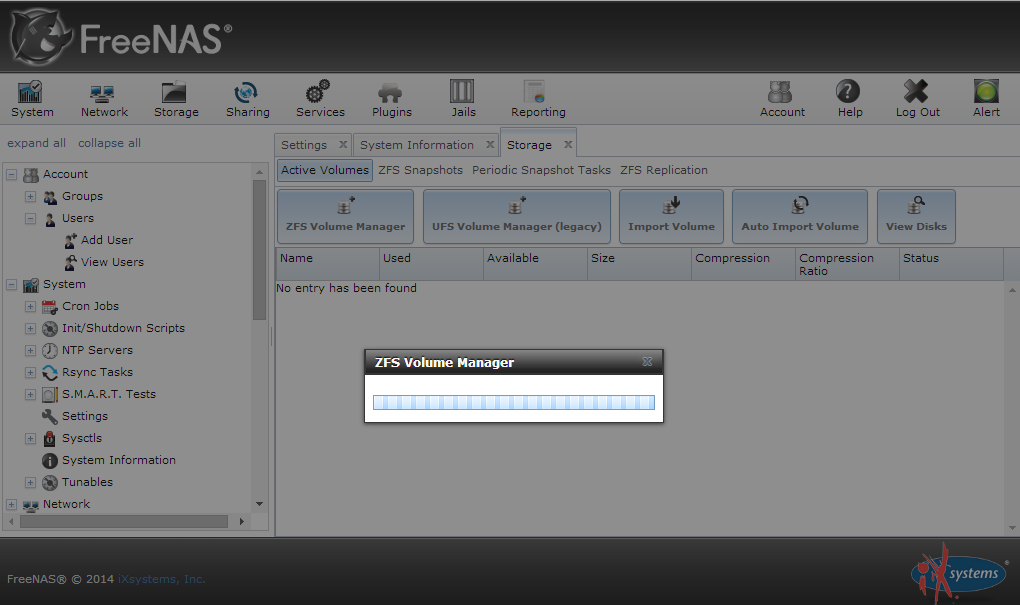The image size is (1020, 605).
Task: Click the S.M.A.R.T. Tests icon
Action: (50, 395)
